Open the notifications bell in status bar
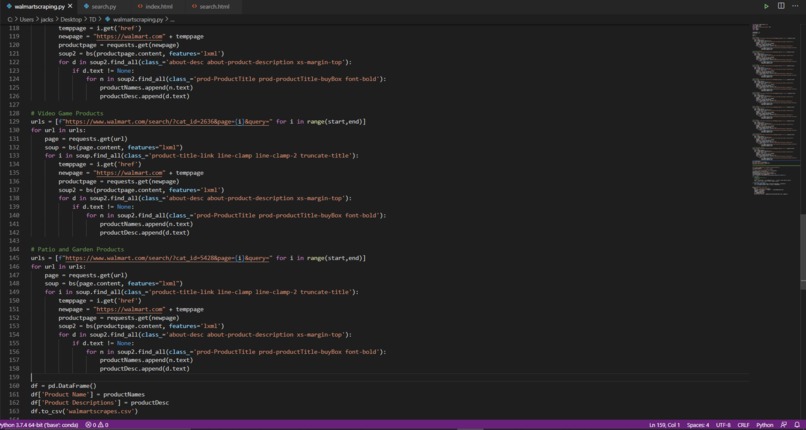806x430 pixels. [797, 425]
